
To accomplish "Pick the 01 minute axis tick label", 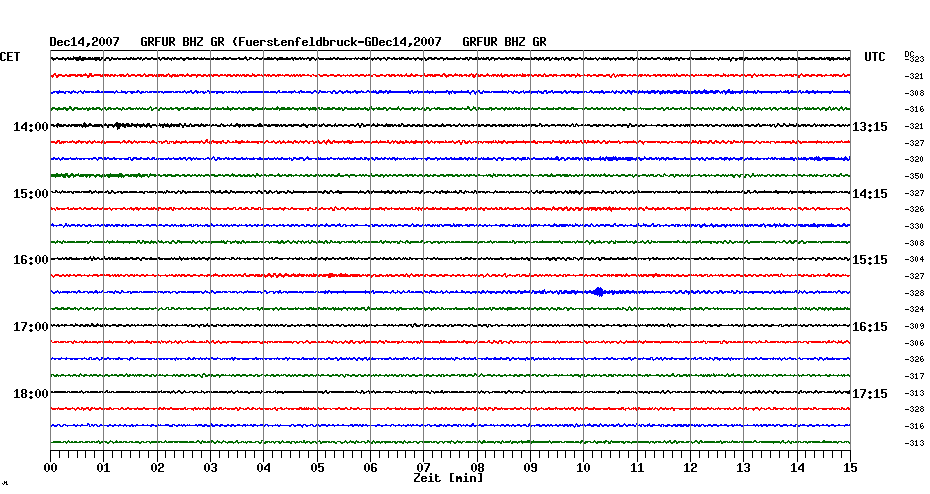I will pos(103,468).
